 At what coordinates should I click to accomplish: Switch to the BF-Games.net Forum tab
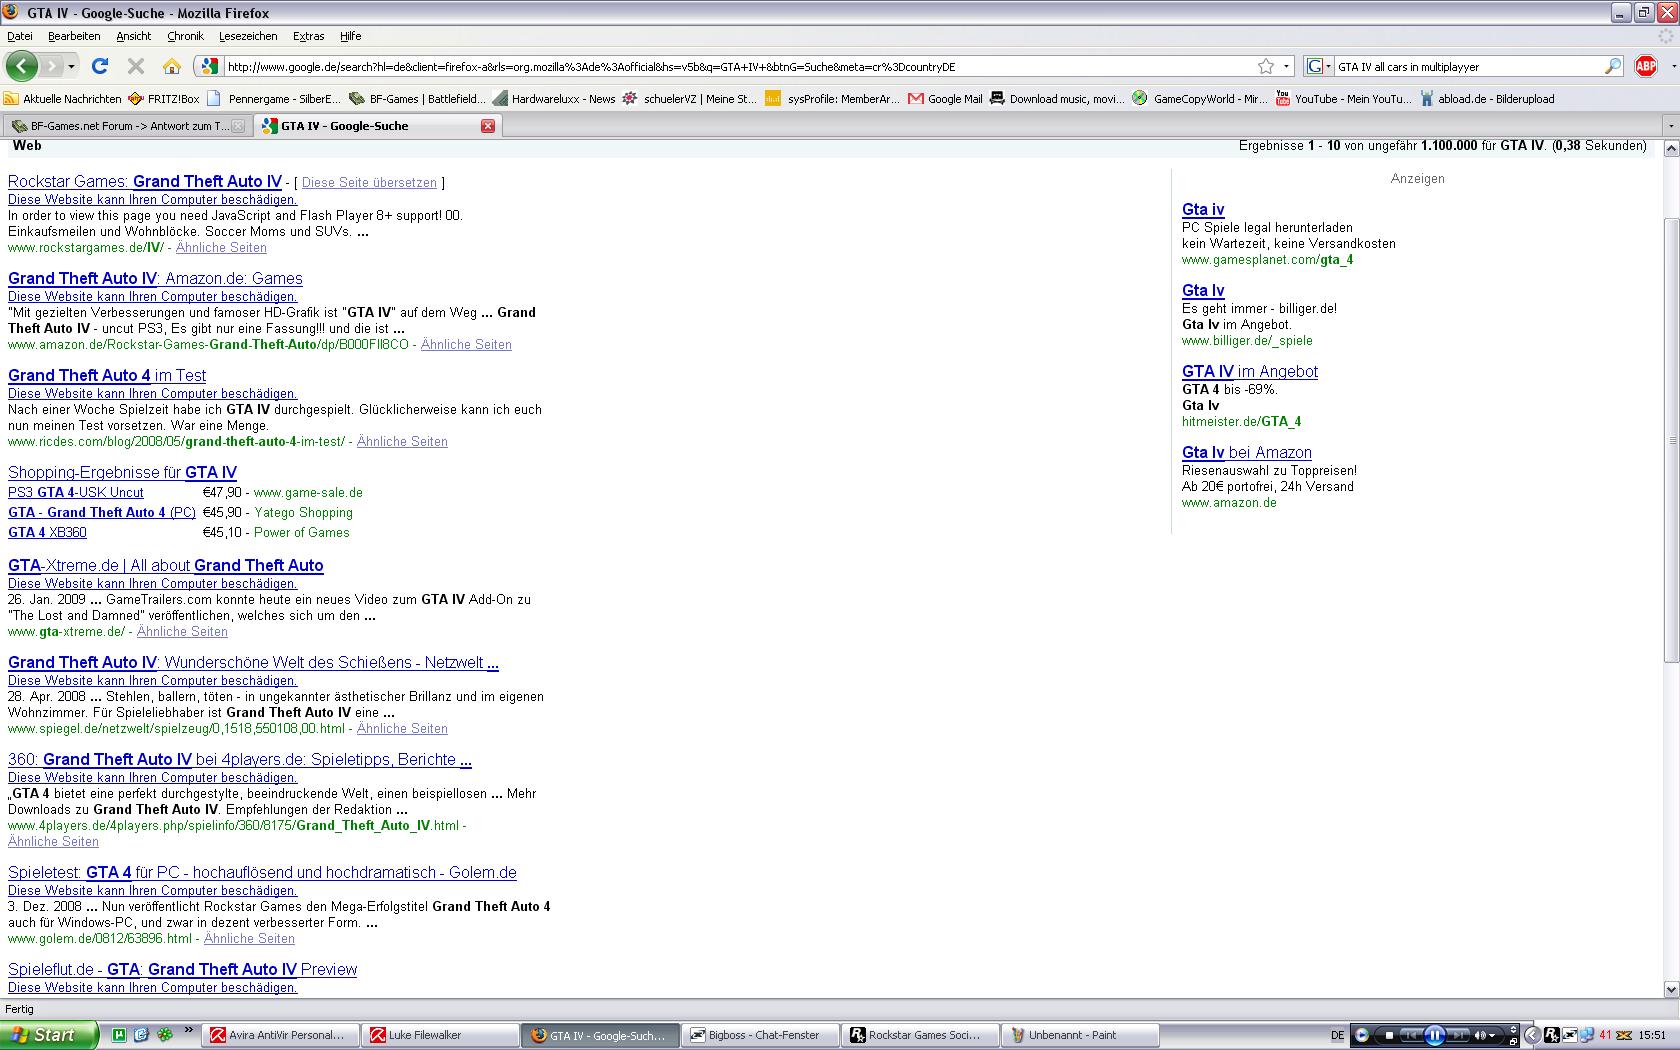[126, 126]
